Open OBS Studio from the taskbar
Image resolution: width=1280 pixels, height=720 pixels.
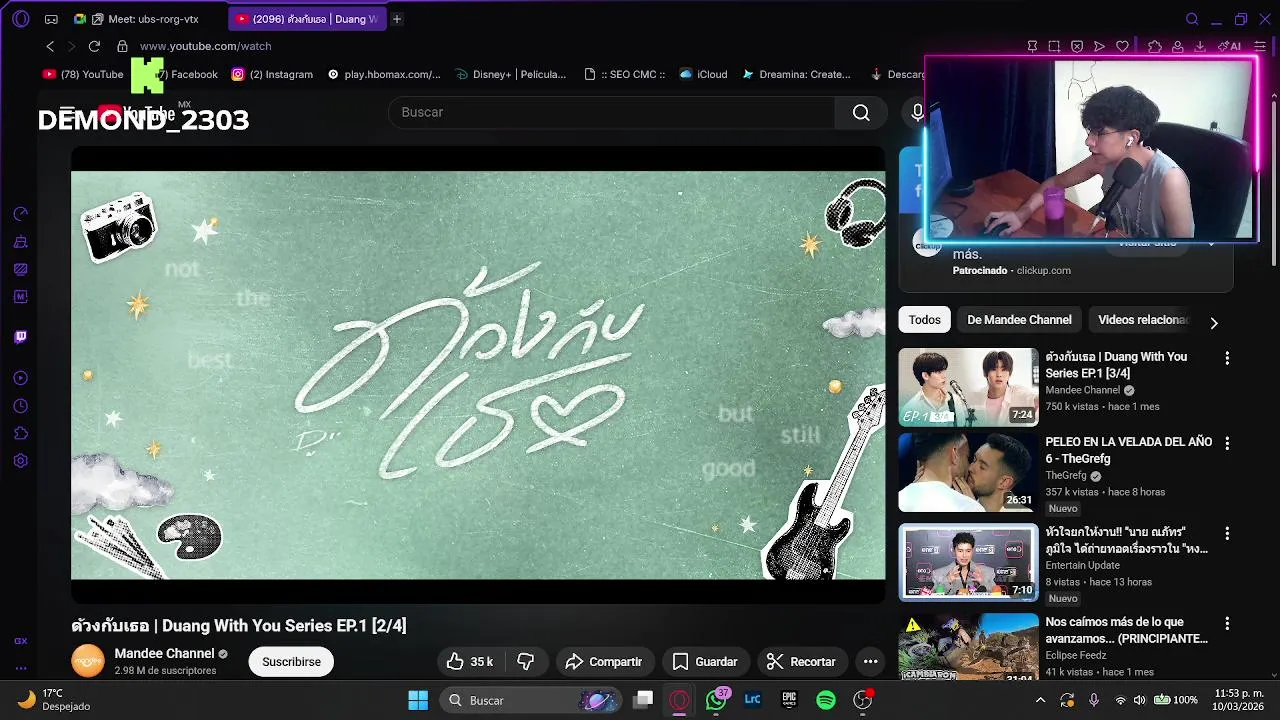862,700
